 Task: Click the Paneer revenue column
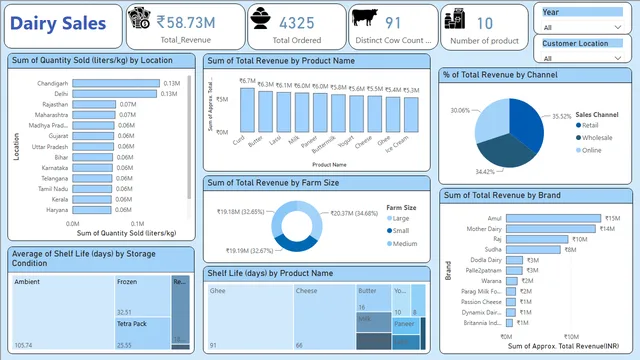tap(320, 112)
